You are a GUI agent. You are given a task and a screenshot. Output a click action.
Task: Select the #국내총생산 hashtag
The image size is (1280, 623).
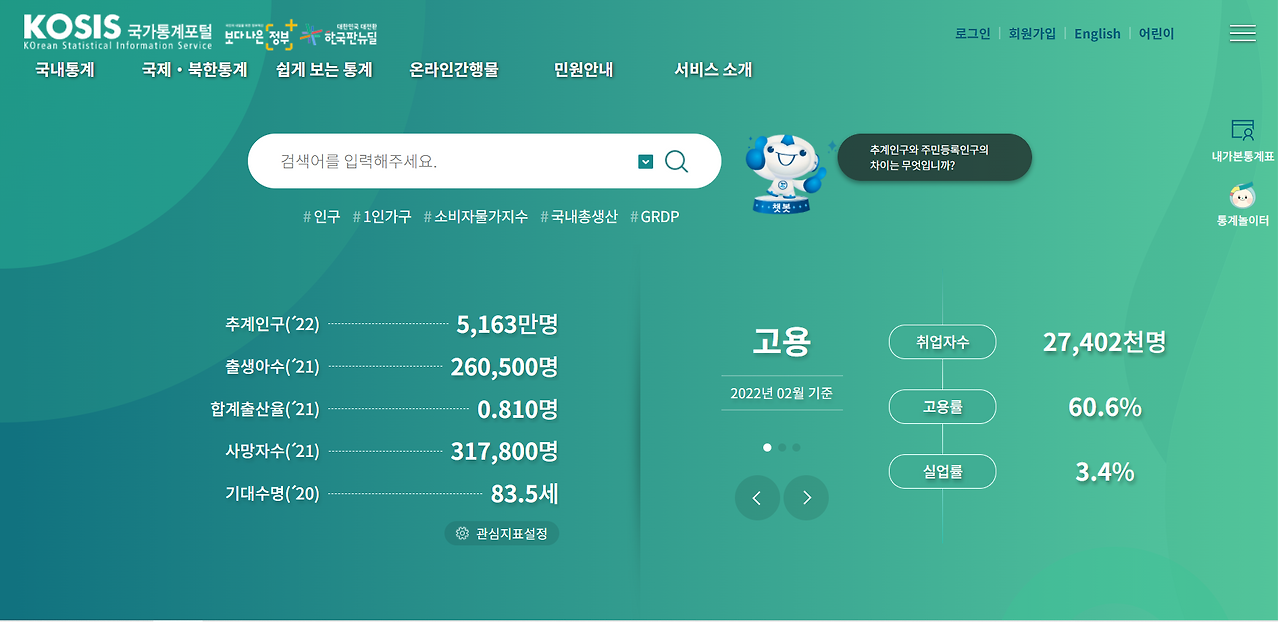pos(579,216)
